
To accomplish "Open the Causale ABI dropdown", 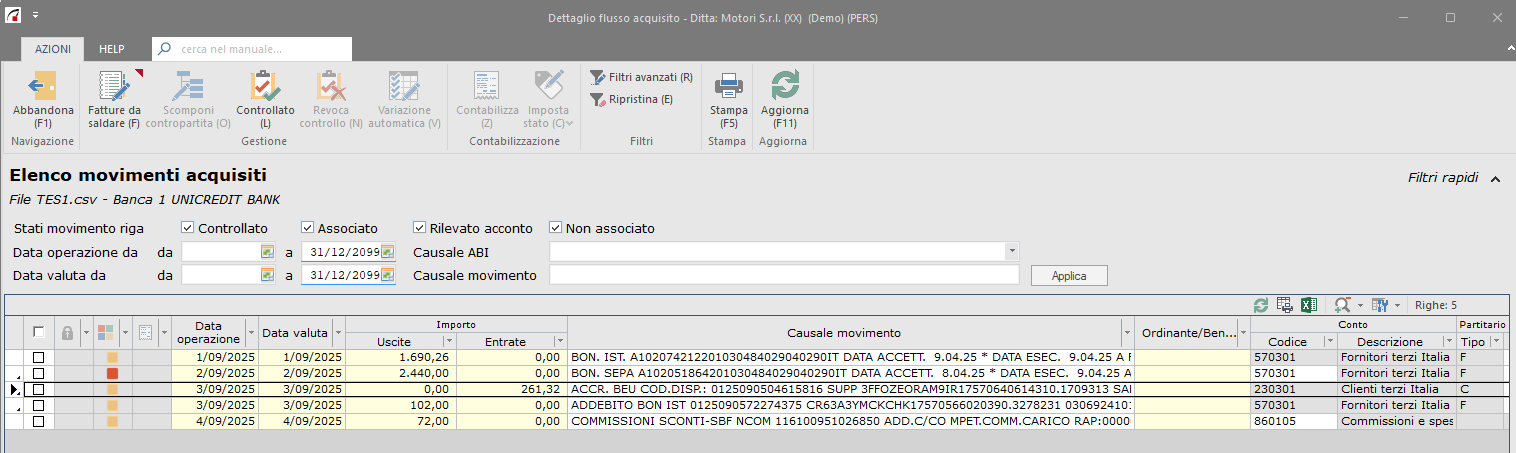I will pyautogui.click(x=1012, y=251).
